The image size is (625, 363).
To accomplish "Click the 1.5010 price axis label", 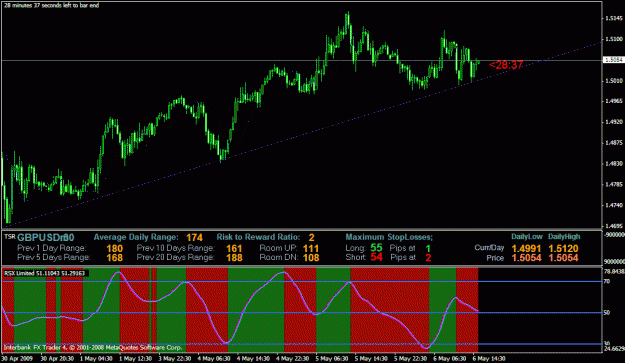I will pos(614,81).
